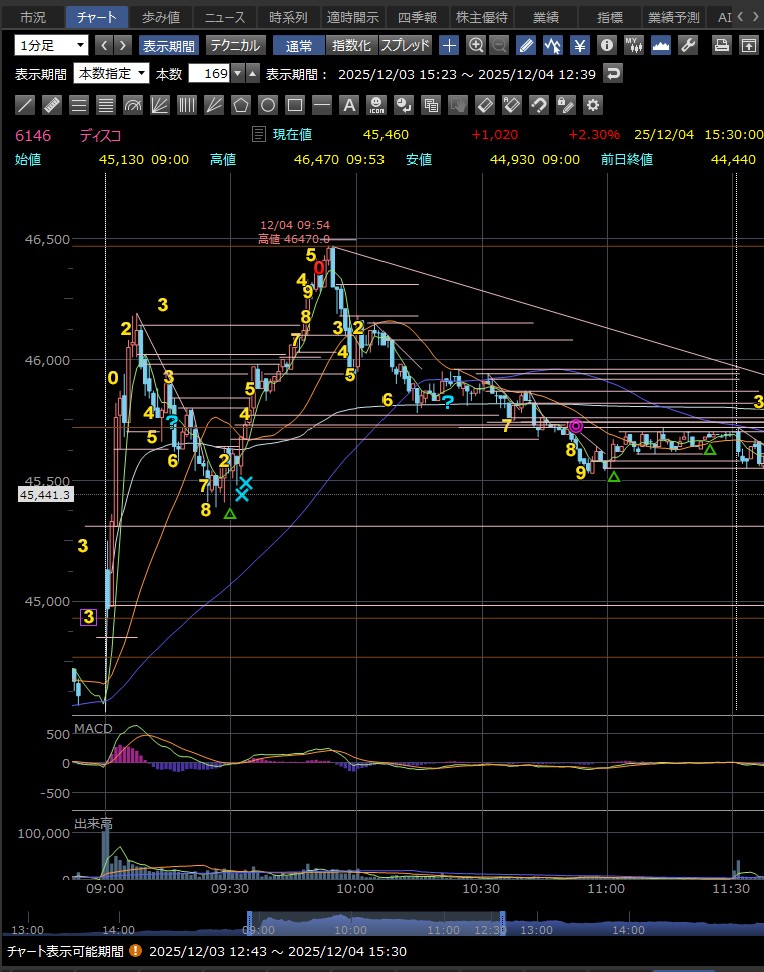
Task: Click the テクニカル button
Action: (x=235, y=45)
